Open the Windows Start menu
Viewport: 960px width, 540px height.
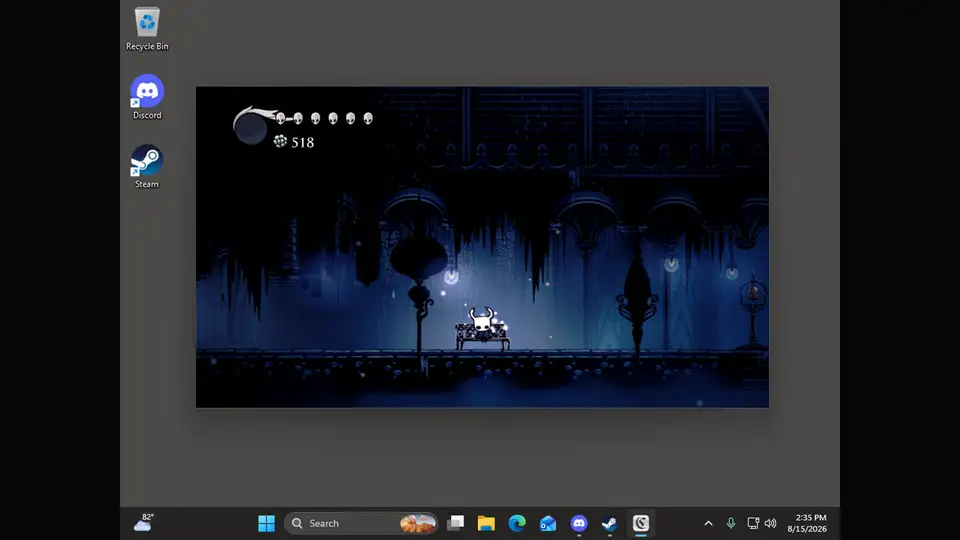pyautogui.click(x=266, y=523)
